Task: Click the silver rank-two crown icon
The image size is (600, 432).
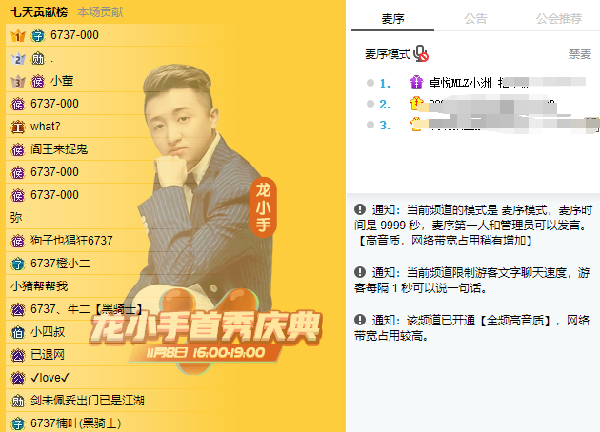Action: point(18,59)
